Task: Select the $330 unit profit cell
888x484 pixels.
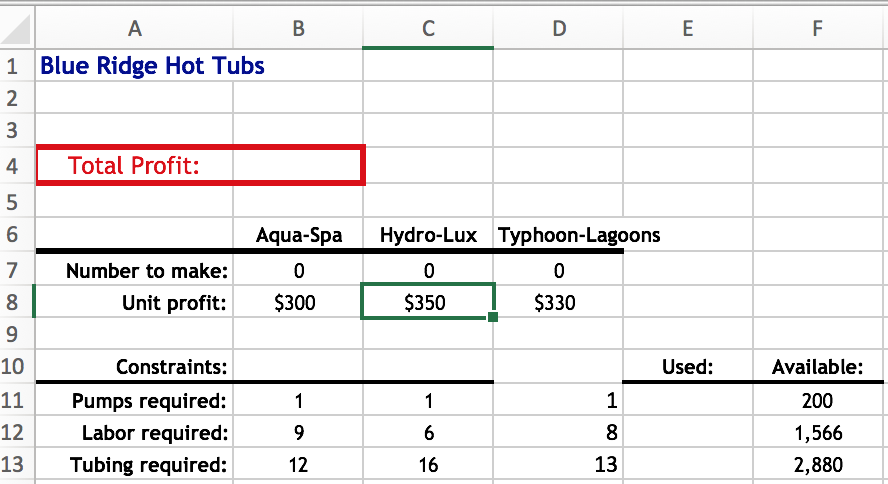Action: (558, 302)
